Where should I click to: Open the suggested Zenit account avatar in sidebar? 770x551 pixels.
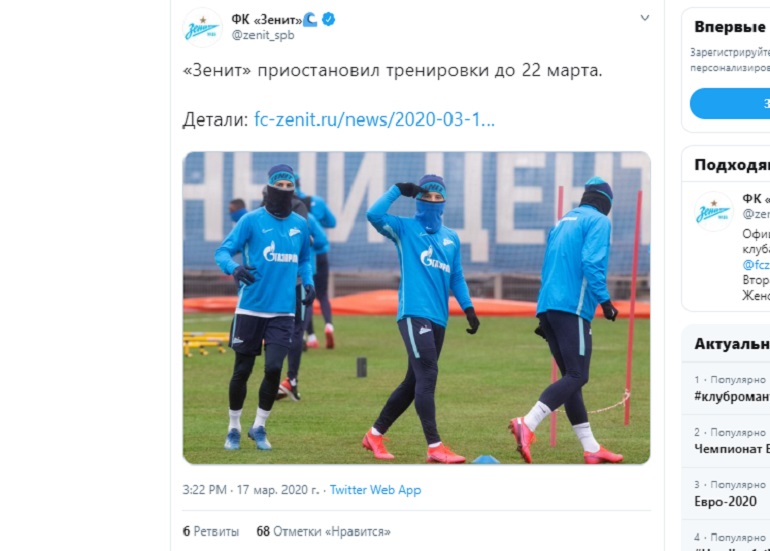pos(714,212)
